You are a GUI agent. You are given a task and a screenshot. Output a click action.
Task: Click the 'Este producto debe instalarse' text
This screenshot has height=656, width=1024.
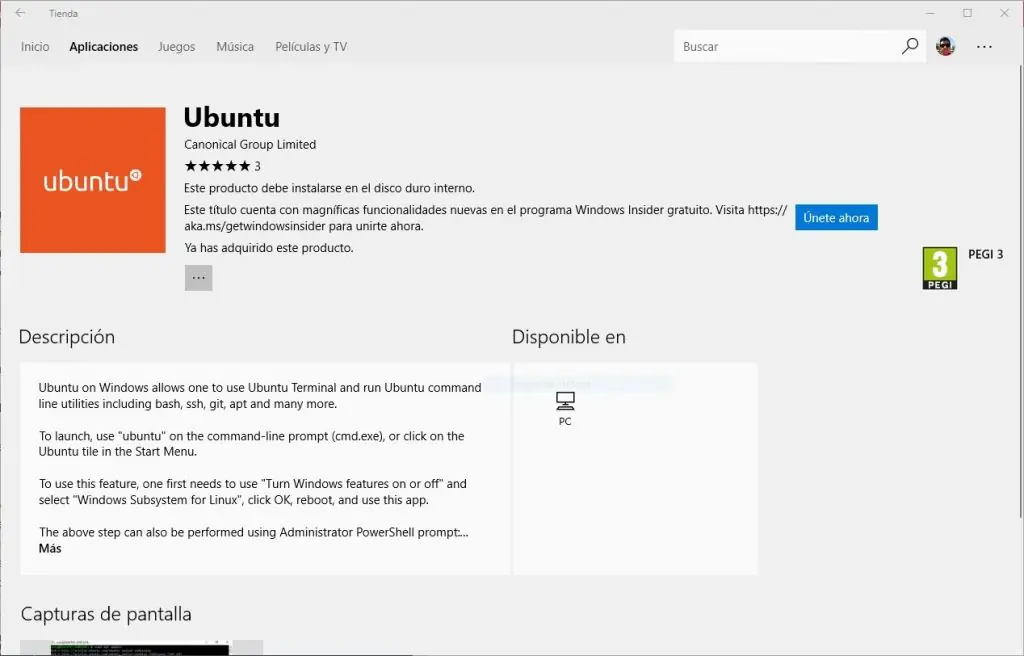pyautogui.click(x=330, y=188)
